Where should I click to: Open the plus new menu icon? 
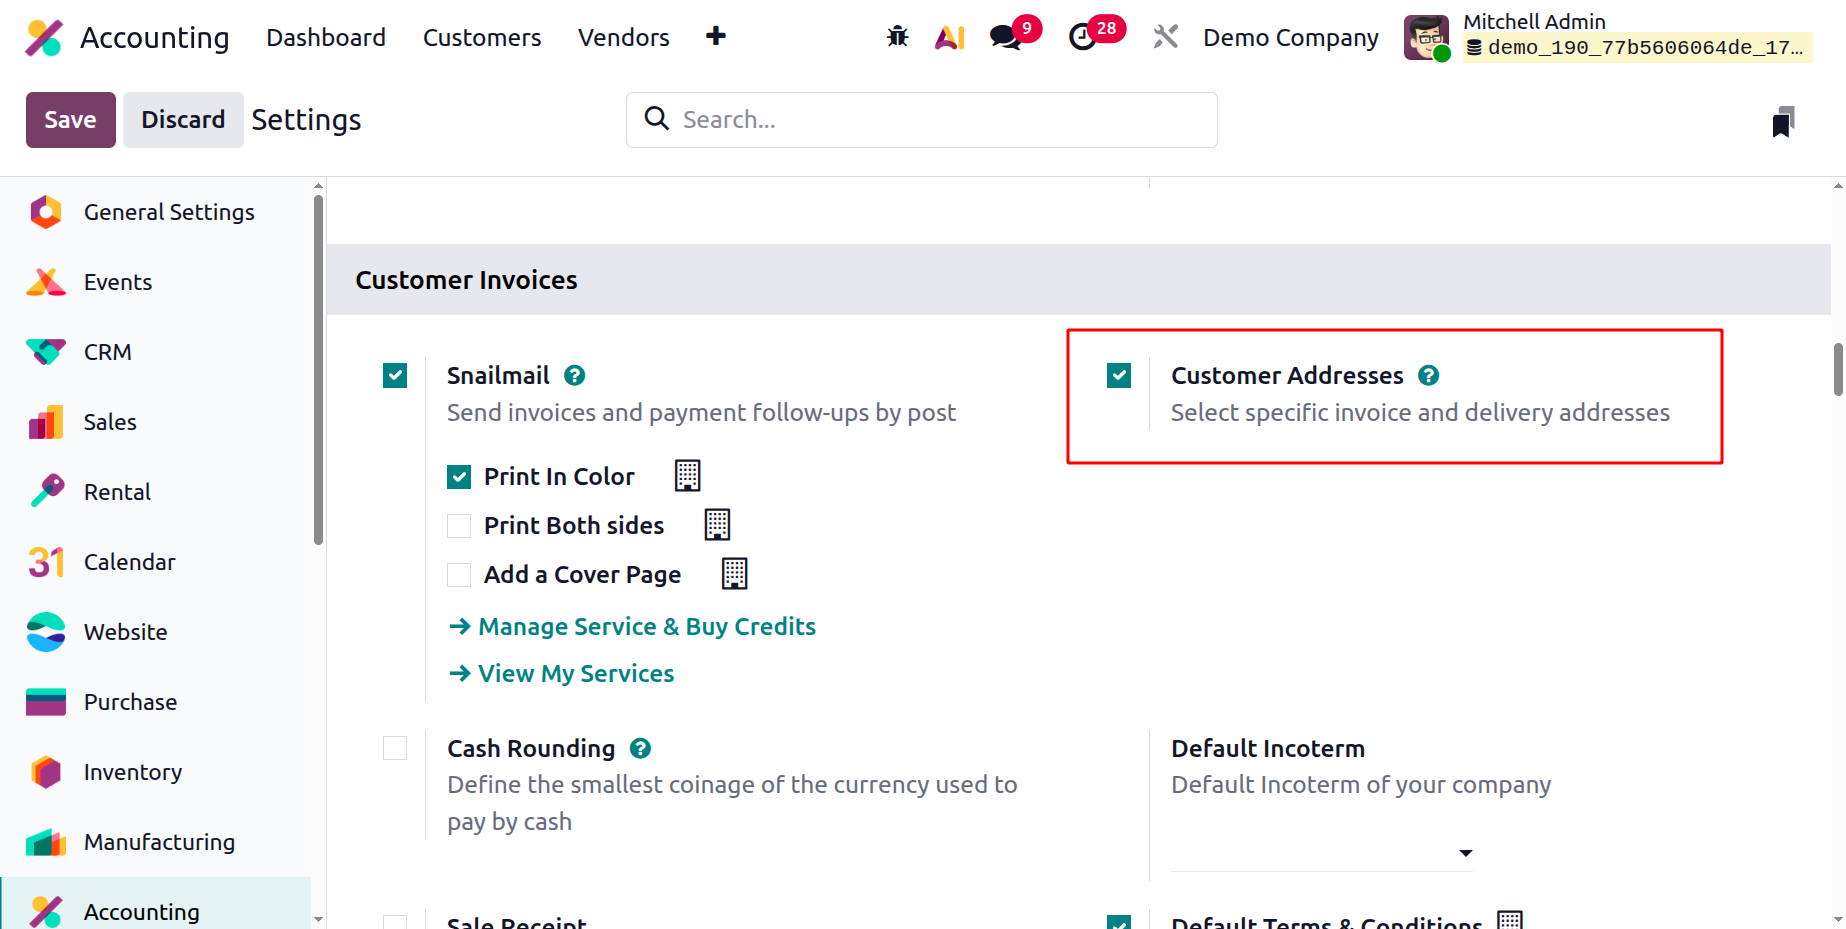point(716,37)
